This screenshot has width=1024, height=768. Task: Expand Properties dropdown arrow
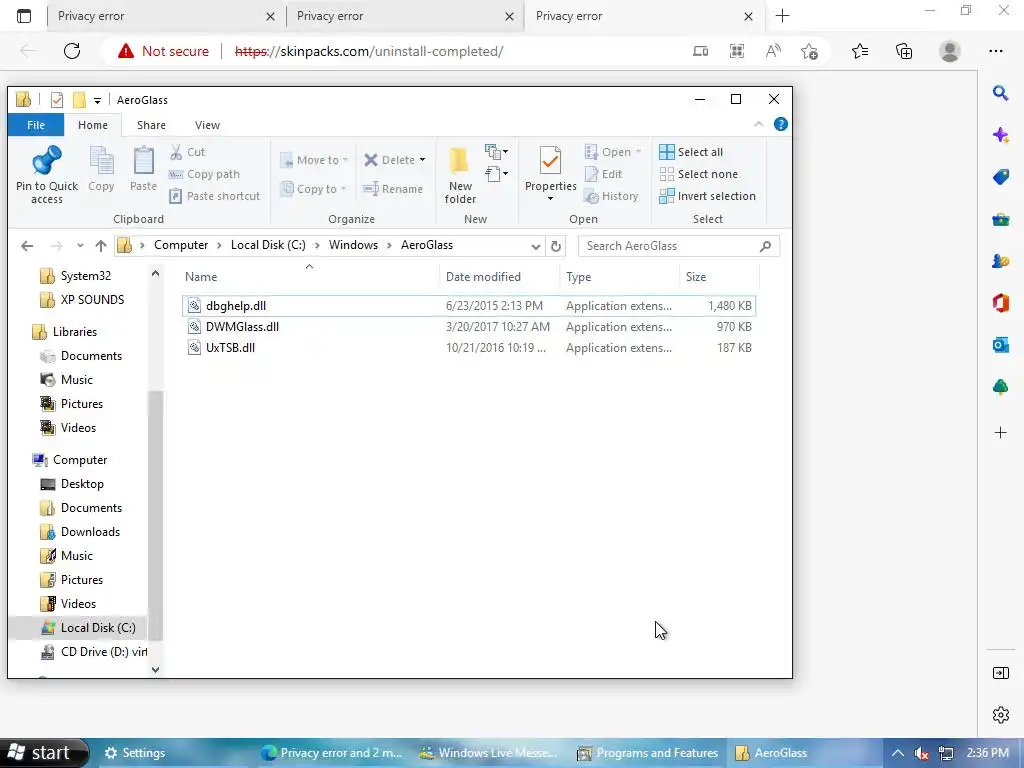pos(550,199)
